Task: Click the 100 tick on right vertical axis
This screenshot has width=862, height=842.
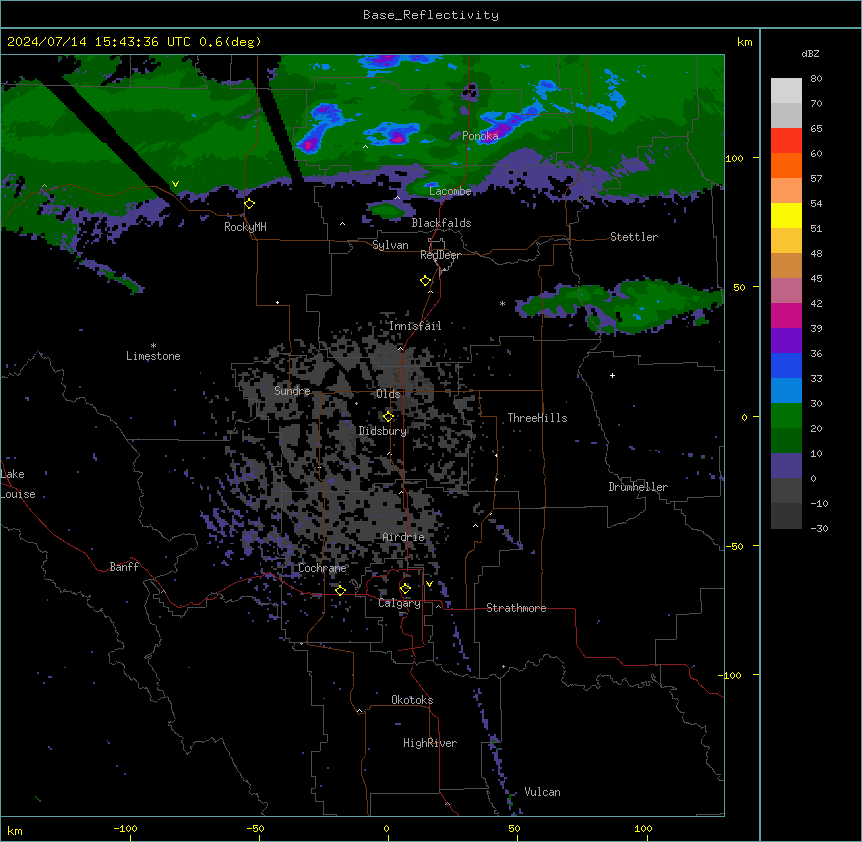Action: (734, 158)
